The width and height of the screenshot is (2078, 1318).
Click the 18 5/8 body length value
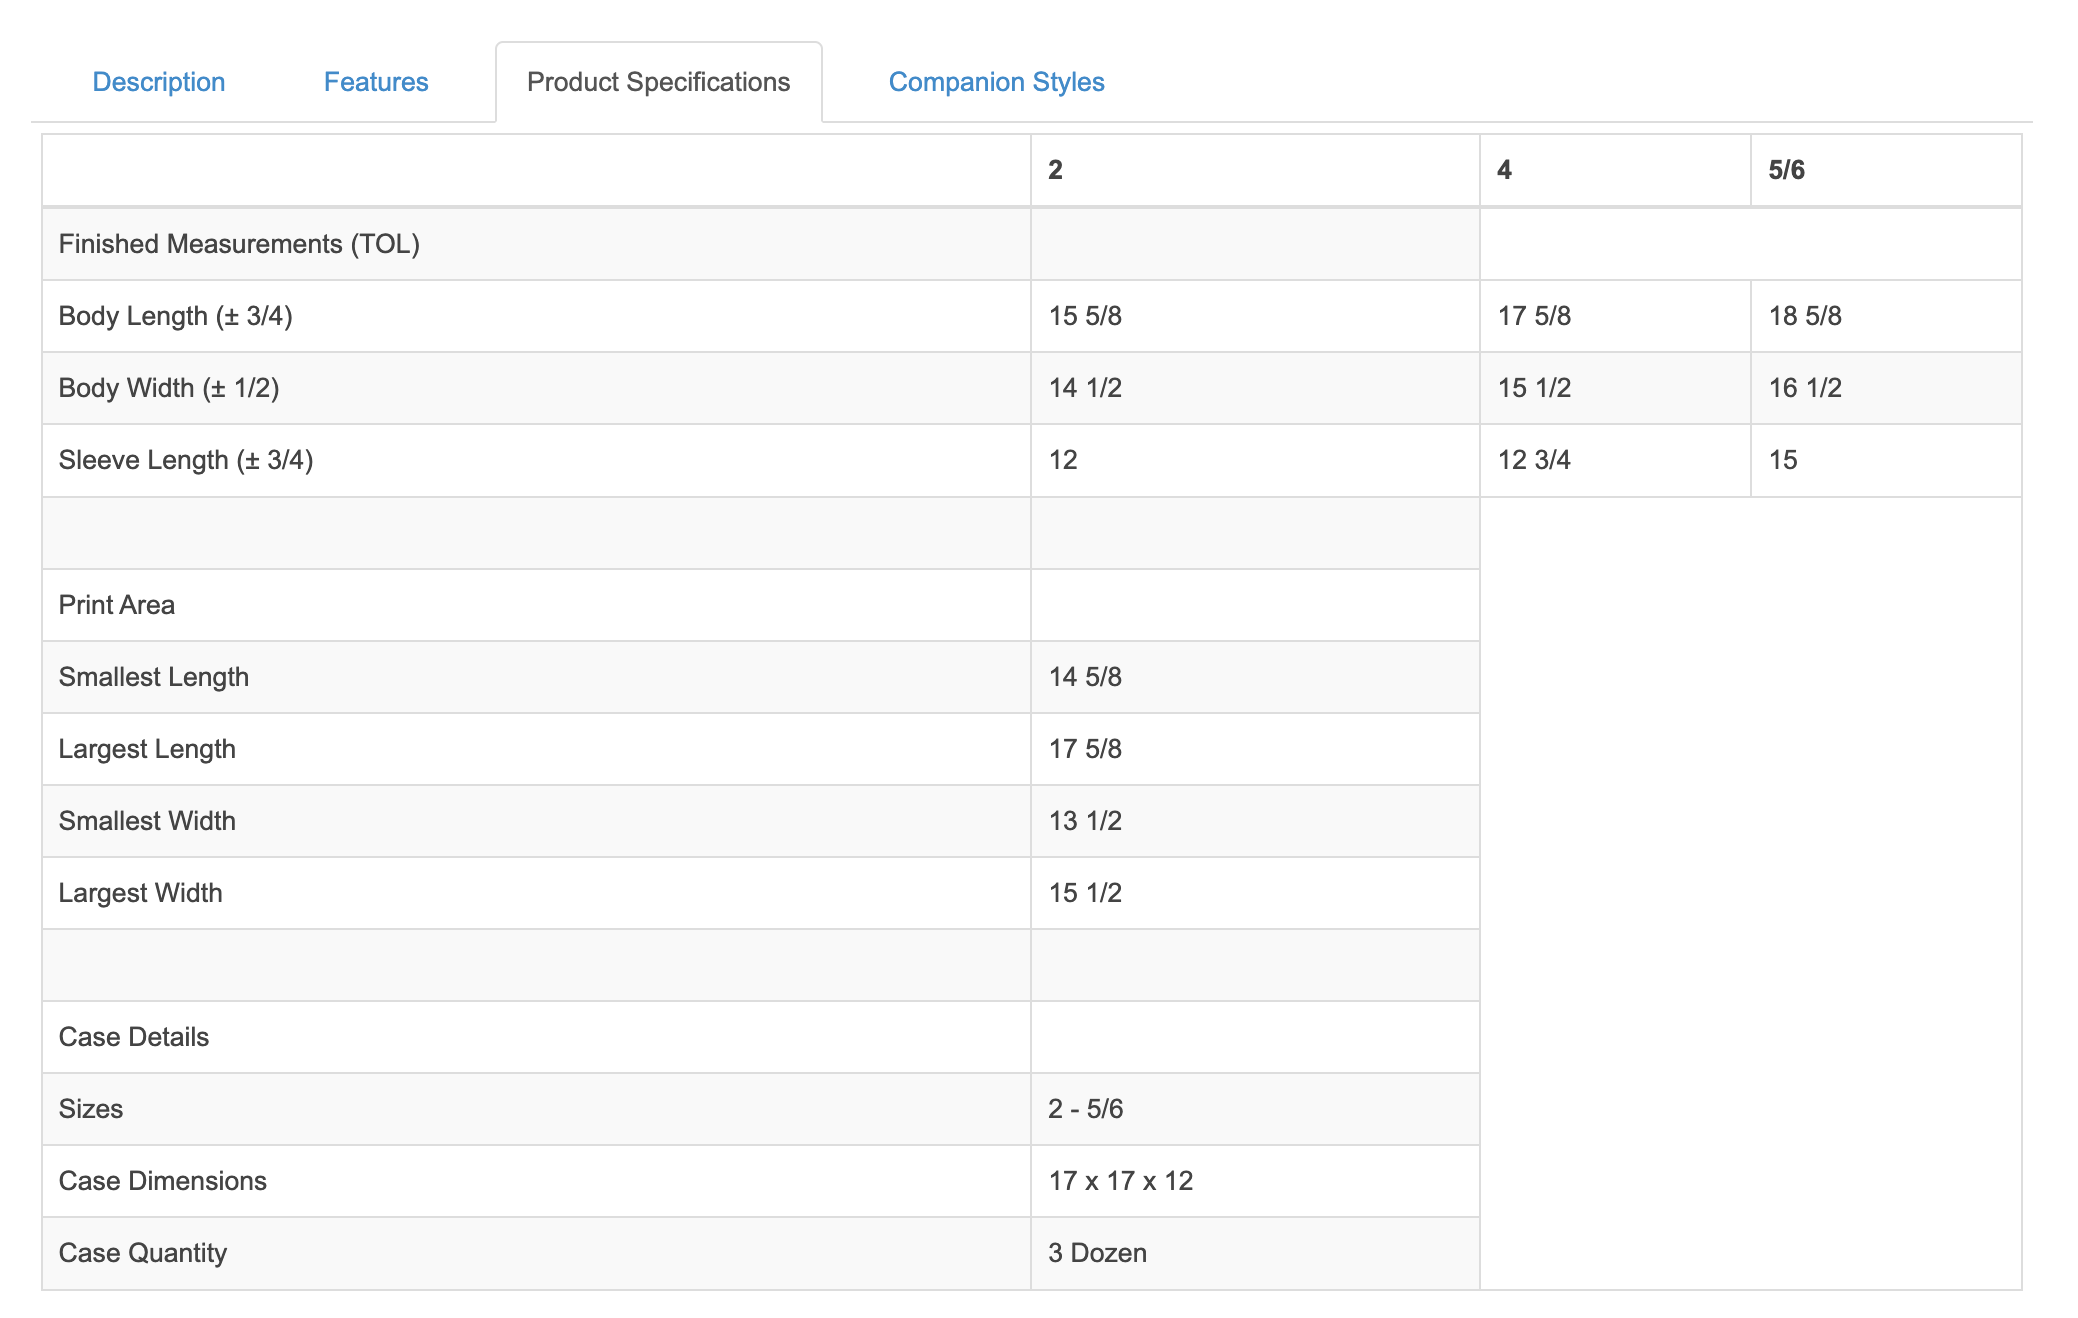1886,316
